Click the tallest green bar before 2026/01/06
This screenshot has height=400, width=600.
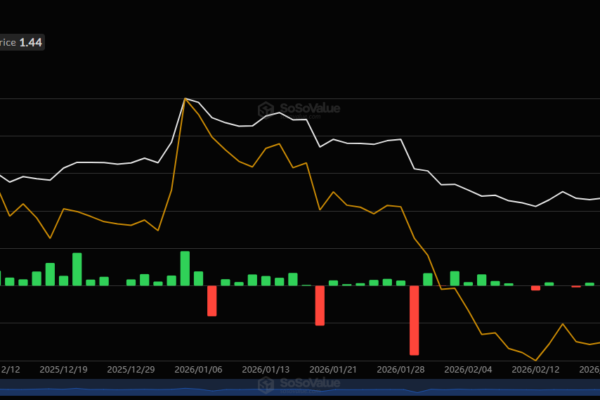[x=185, y=268]
